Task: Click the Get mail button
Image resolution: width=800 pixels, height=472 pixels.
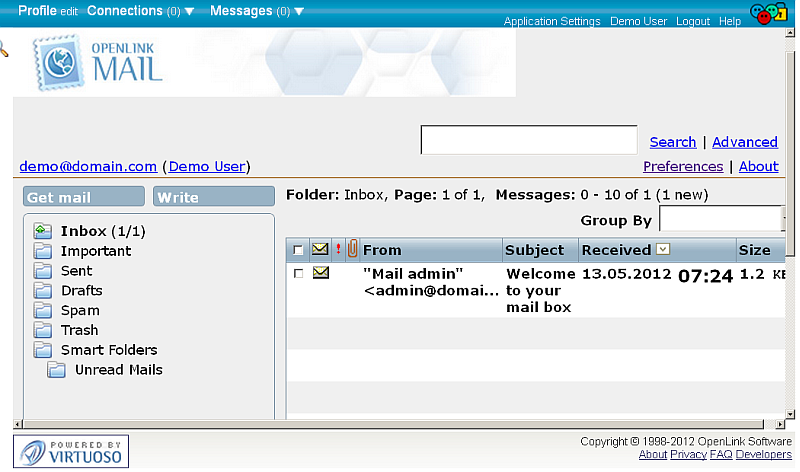Action: pos(84,196)
